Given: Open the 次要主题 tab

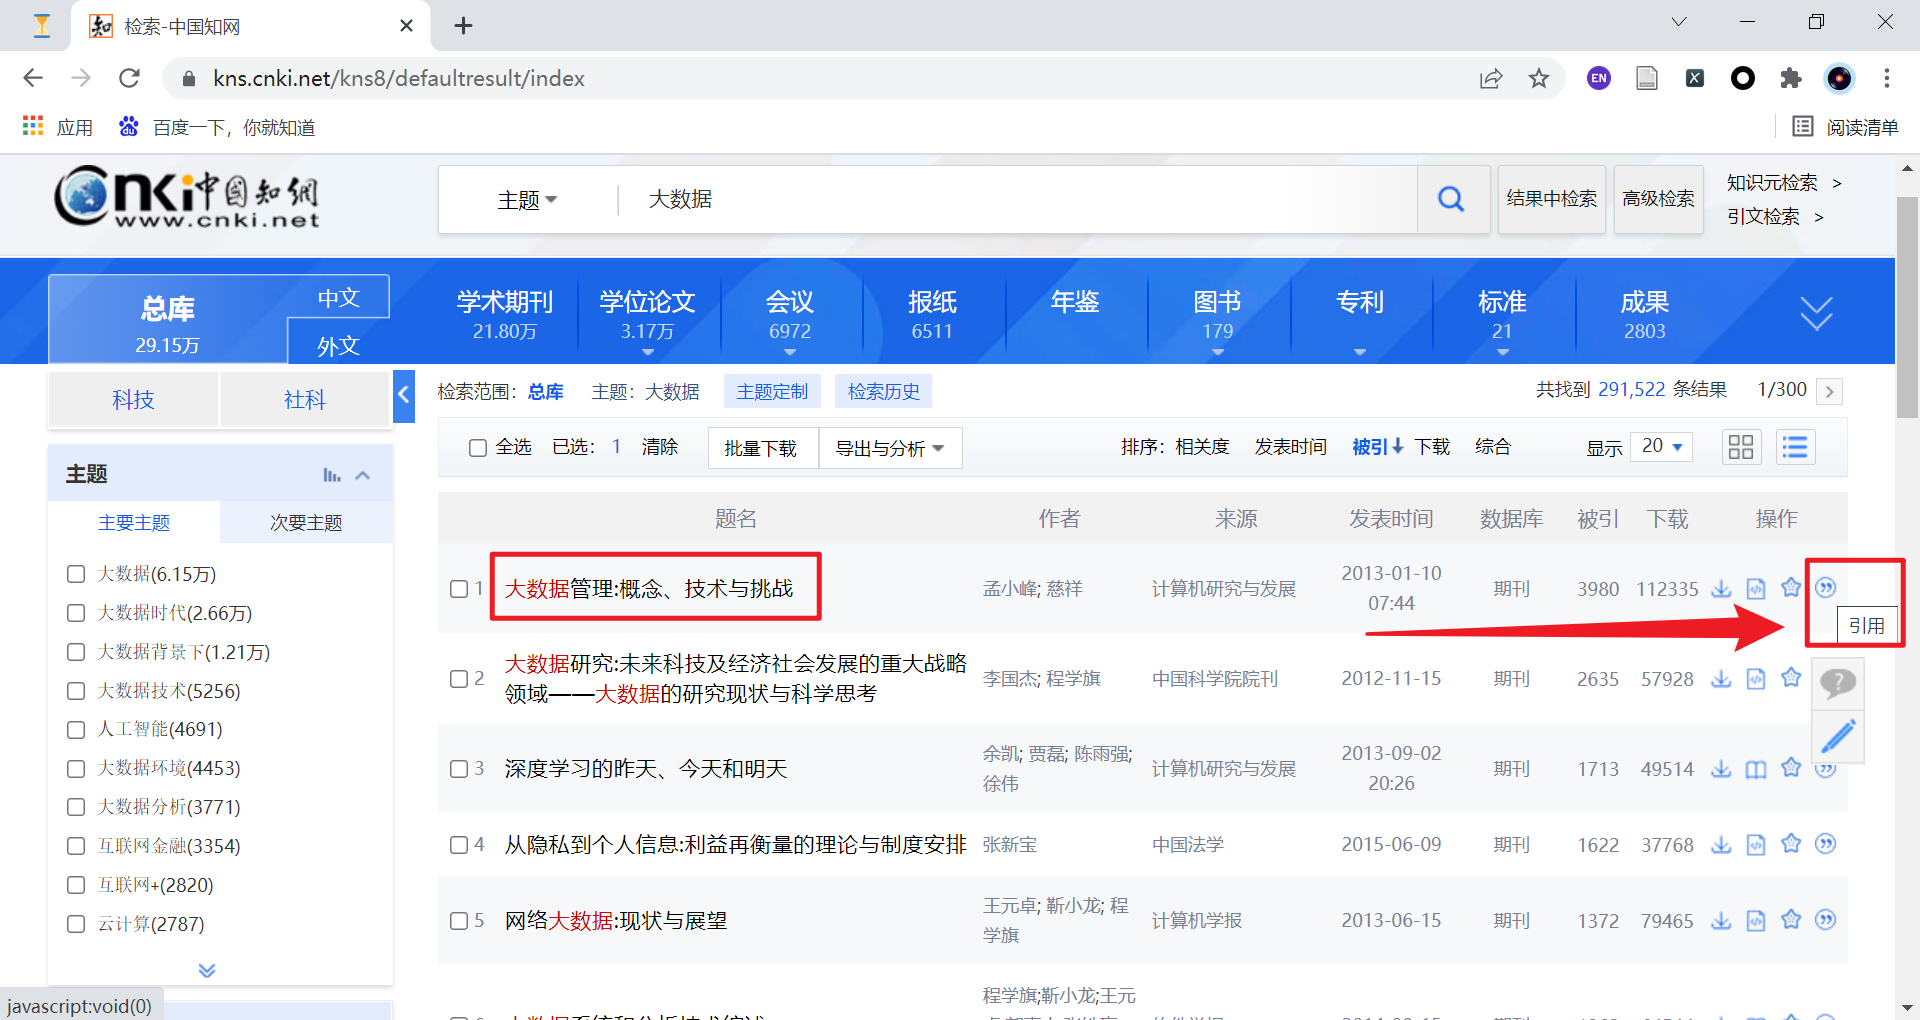Looking at the screenshot, I should [x=306, y=521].
